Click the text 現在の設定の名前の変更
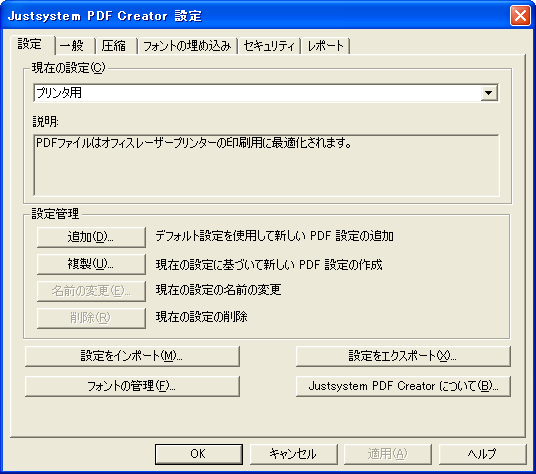Image resolution: width=536 pixels, height=474 pixels. coord(218,290)
